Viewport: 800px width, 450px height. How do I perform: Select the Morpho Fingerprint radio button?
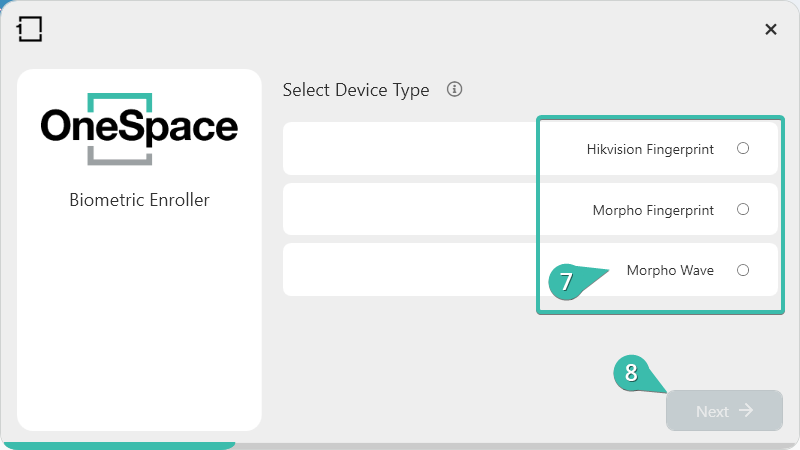click(743, 209)
